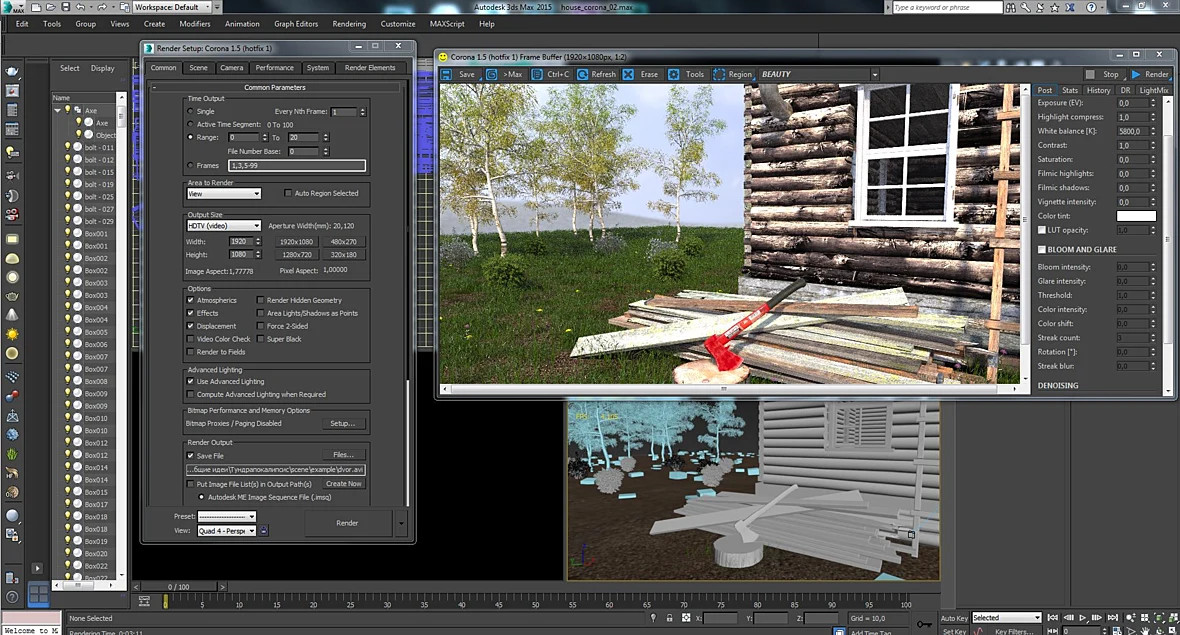Click the light bulb icon next to bolt - 011
Screen dimensions: 1180x635
(x=68, y=147)
